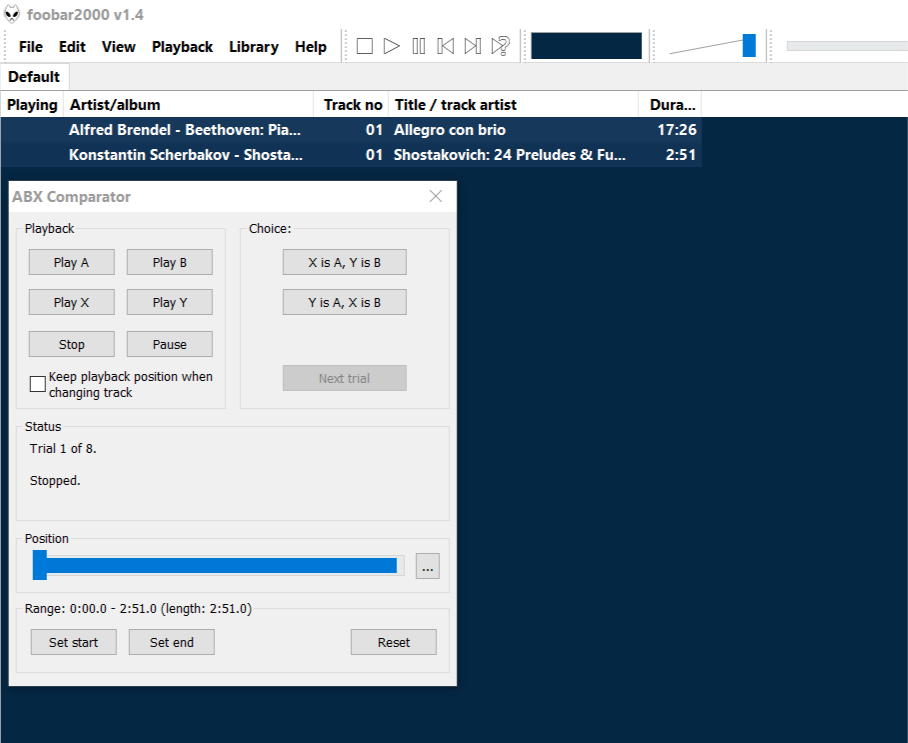Image resolution: width=908 pixels, height=743 pixels.
Task: Click the Play icon in the toolbar
Action: coord(391,46)
